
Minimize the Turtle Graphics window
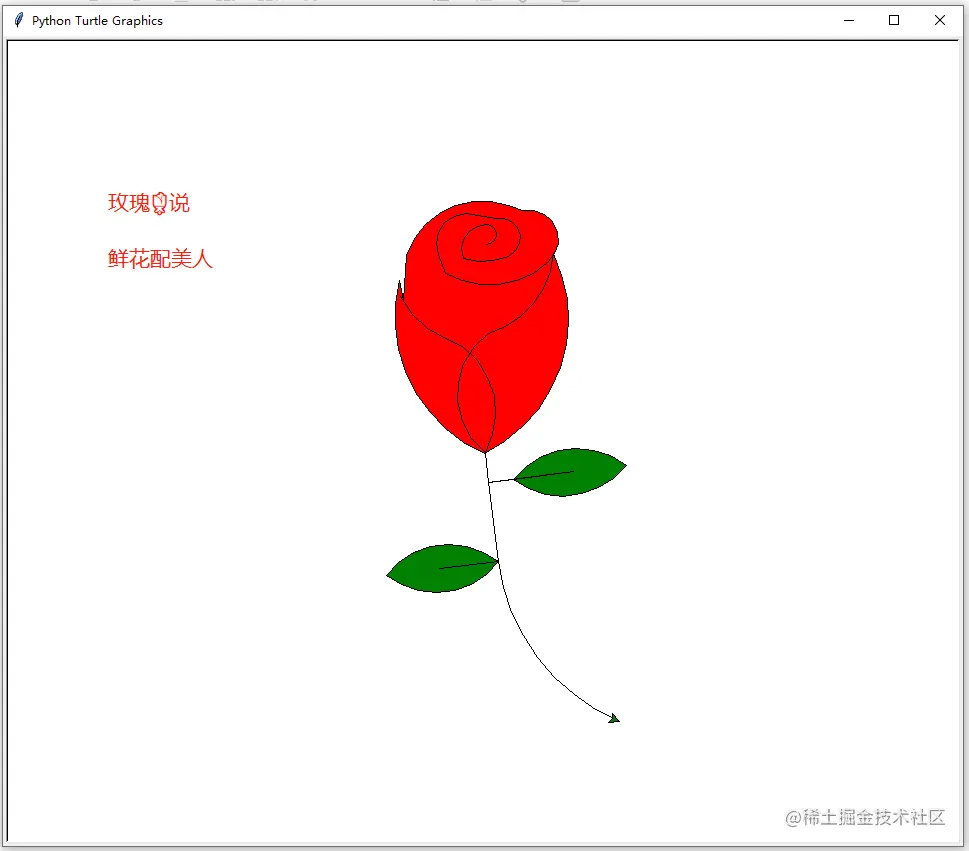click(x=848, y=20)
